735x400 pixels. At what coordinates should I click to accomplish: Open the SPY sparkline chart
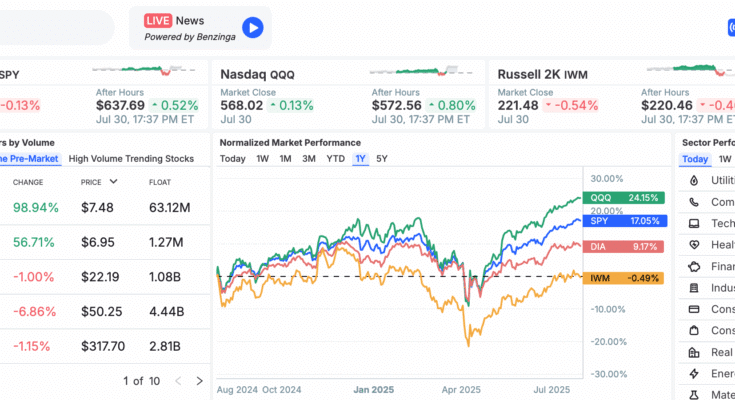point(143,70)
